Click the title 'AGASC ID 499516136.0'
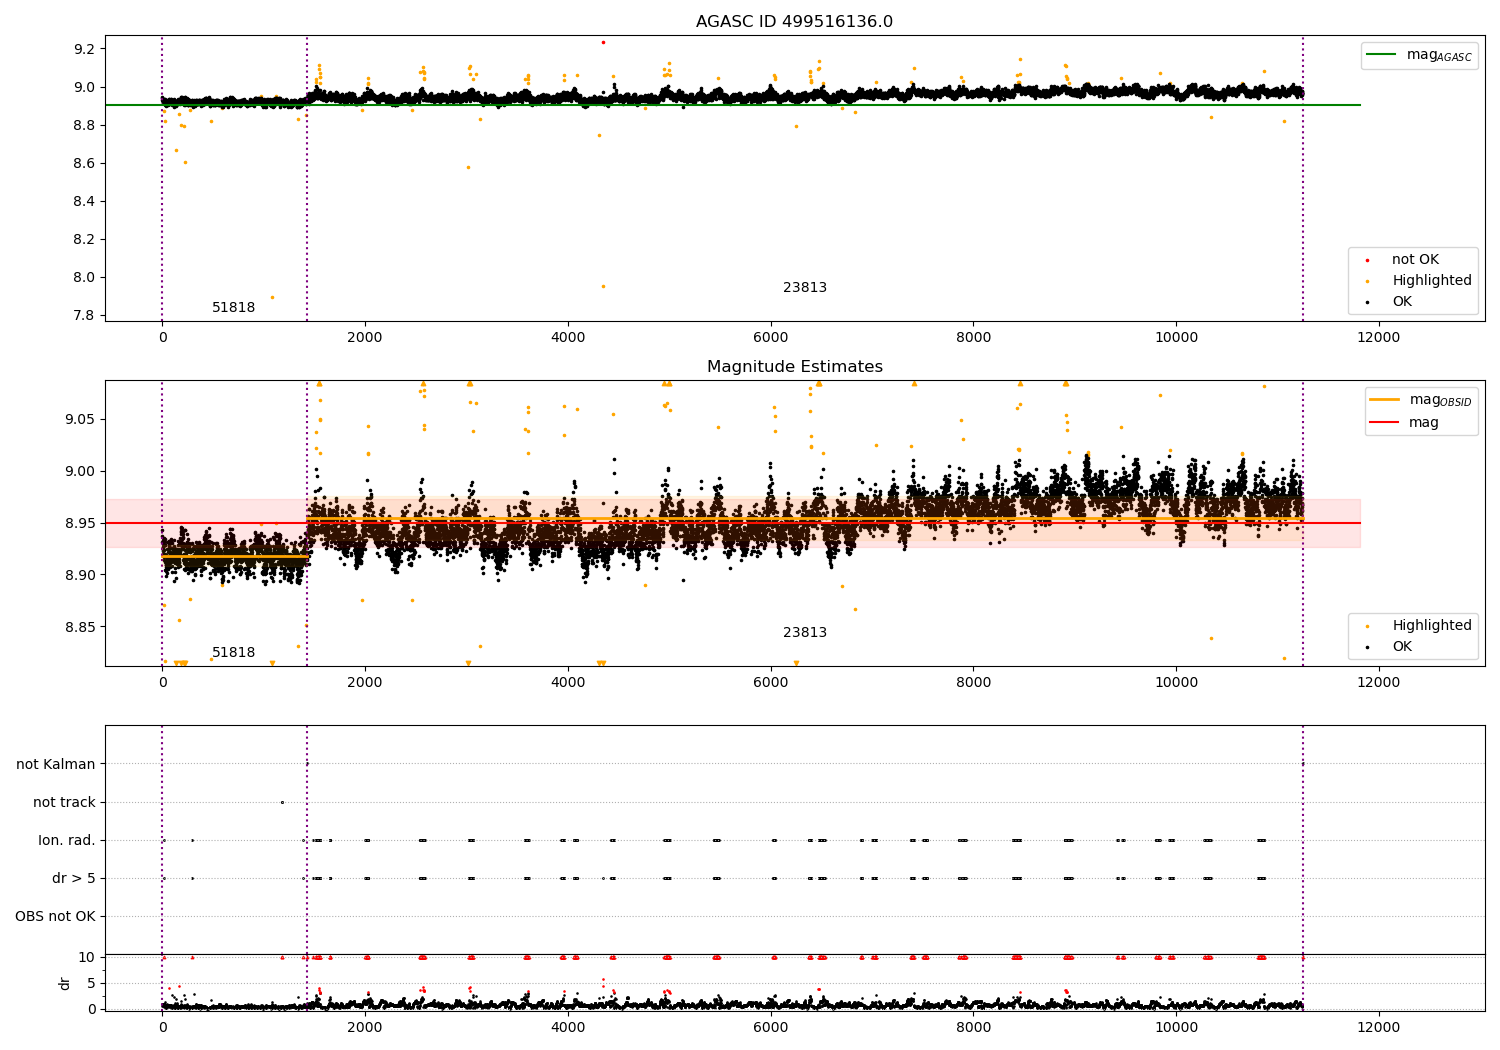The height and width of the screenshot is (1050, 1500). 794,22
